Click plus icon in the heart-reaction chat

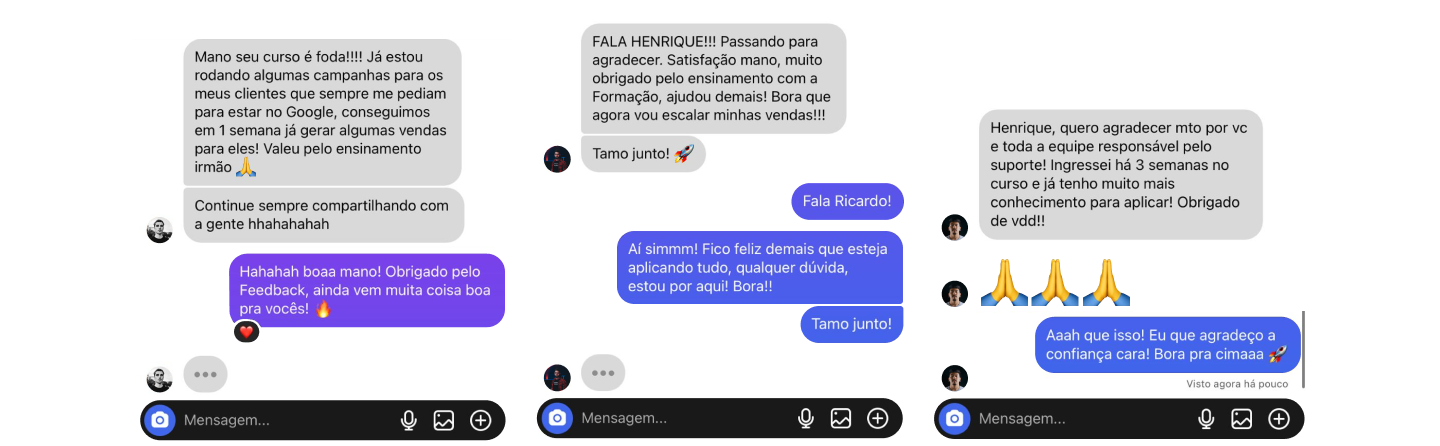click(481, 420)
